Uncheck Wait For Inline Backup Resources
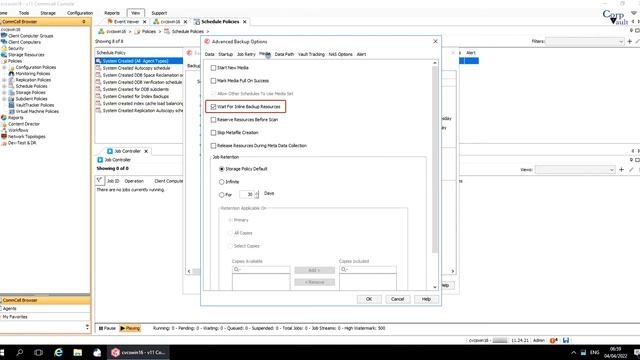Viewport: 640px width, 360px height. pos(213,107)
